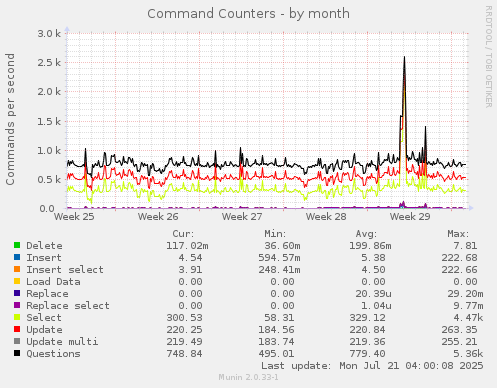
Task: Click the black Questions legend swatch
Action: pyautogui.click(x=17, y=353)
